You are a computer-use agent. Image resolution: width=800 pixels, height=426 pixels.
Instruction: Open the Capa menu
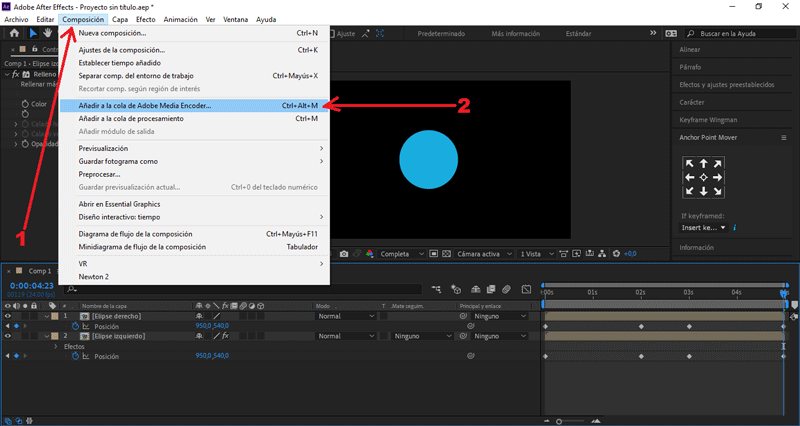[120, 19]
